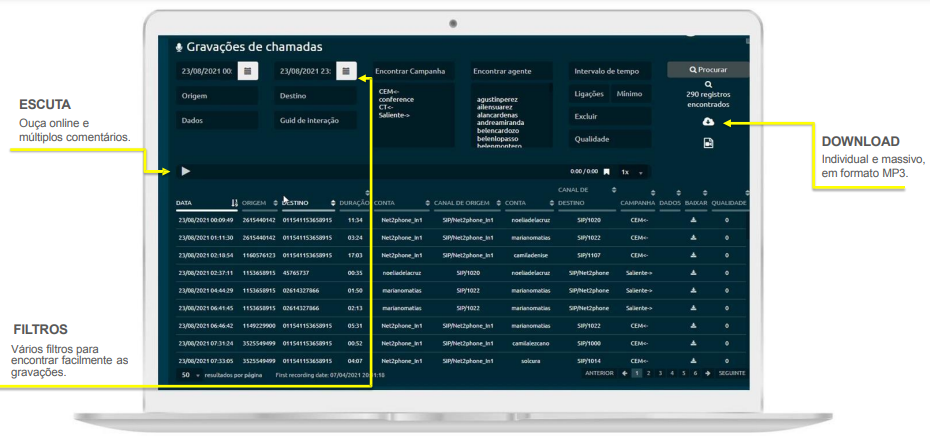The width and height of the screenshot is (930, 436).
Task: Select the conference campaign in the list
Action: point(397,99)
